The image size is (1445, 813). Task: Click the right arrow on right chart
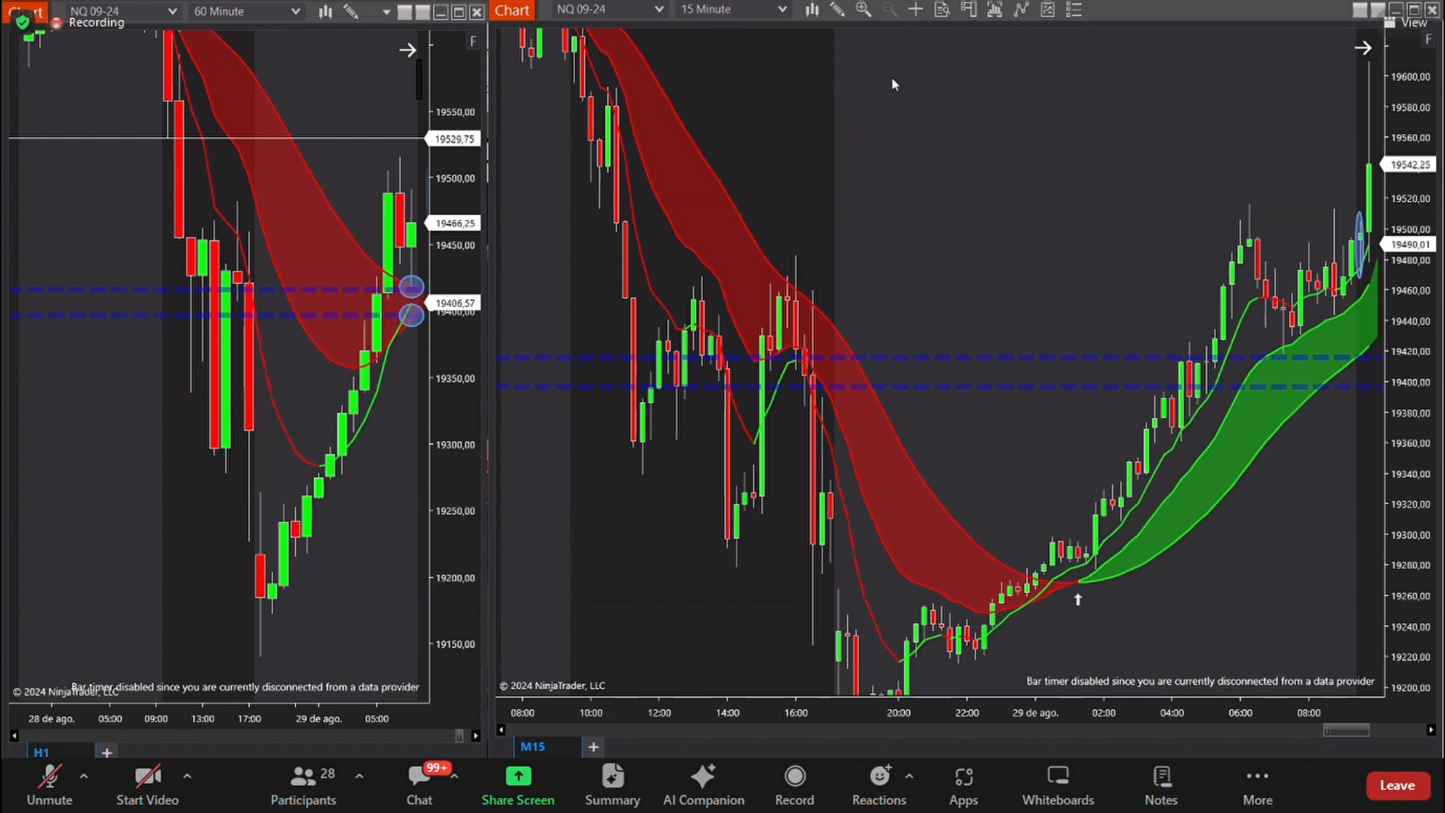(1363, 47)
